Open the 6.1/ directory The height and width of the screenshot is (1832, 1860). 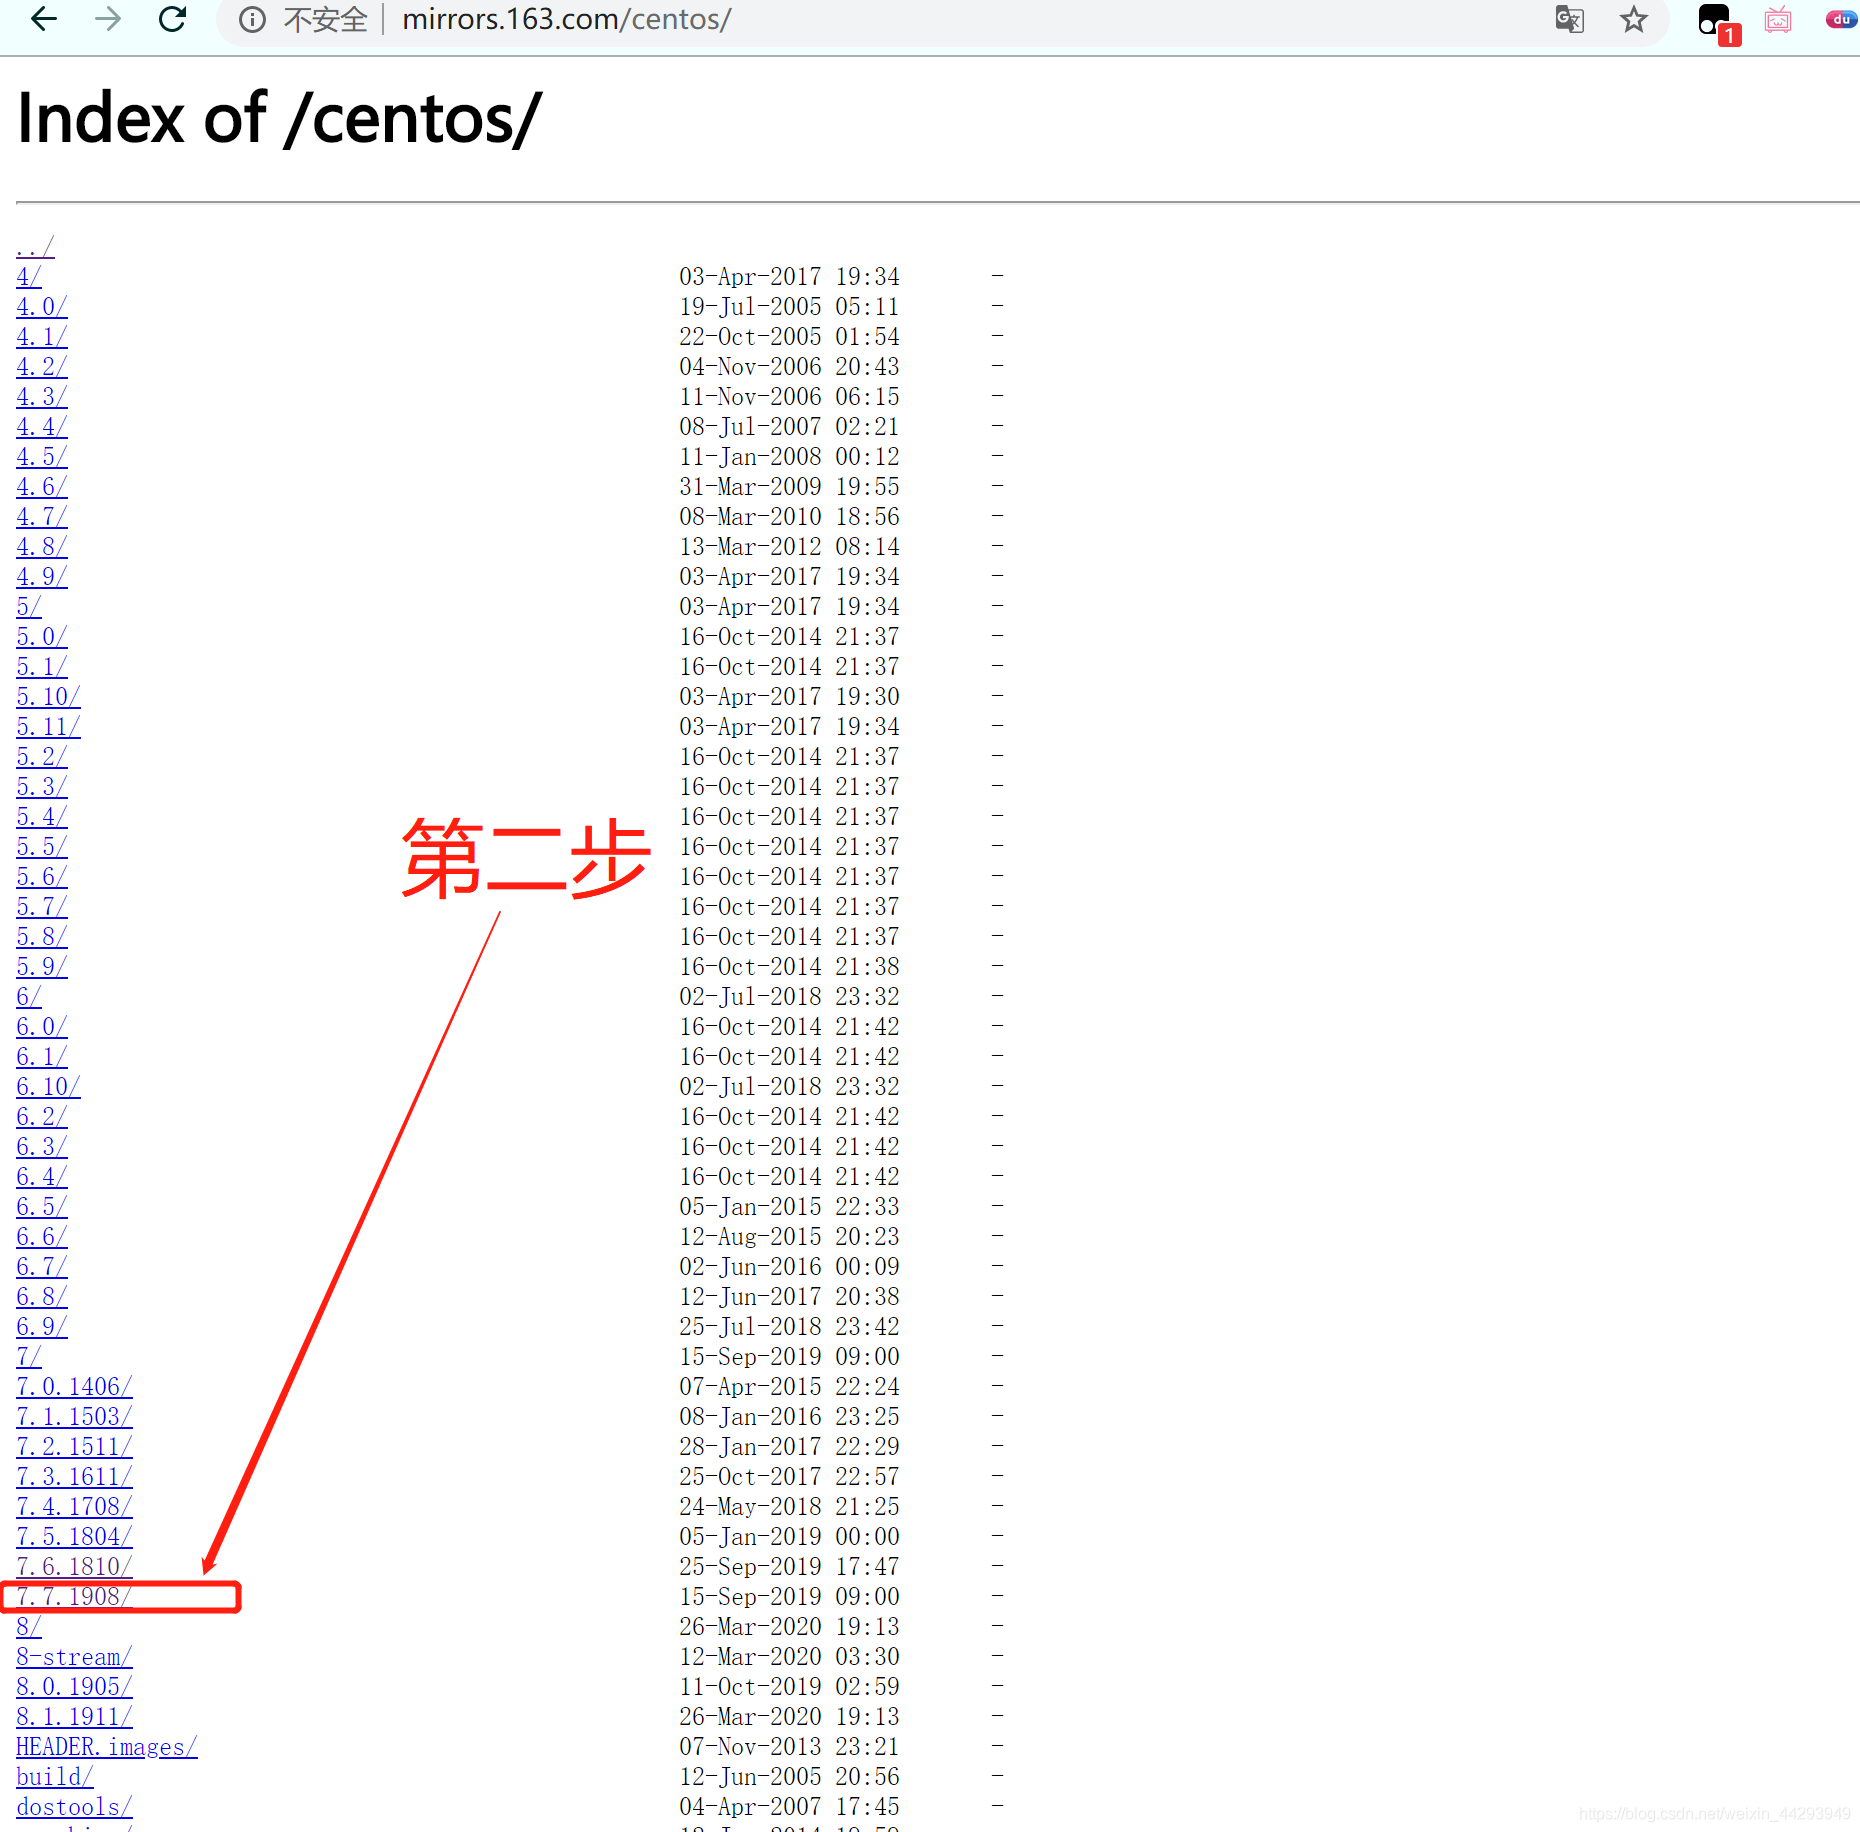pyautogui.click(x=42, y=1056)
